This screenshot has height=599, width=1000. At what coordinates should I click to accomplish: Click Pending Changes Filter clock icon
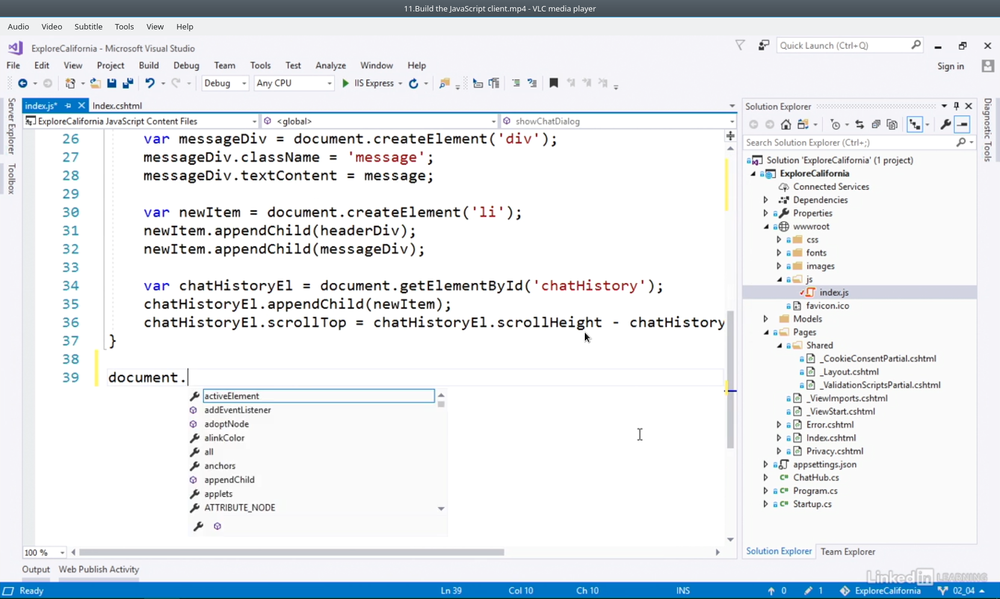click(x=835, y=124)
